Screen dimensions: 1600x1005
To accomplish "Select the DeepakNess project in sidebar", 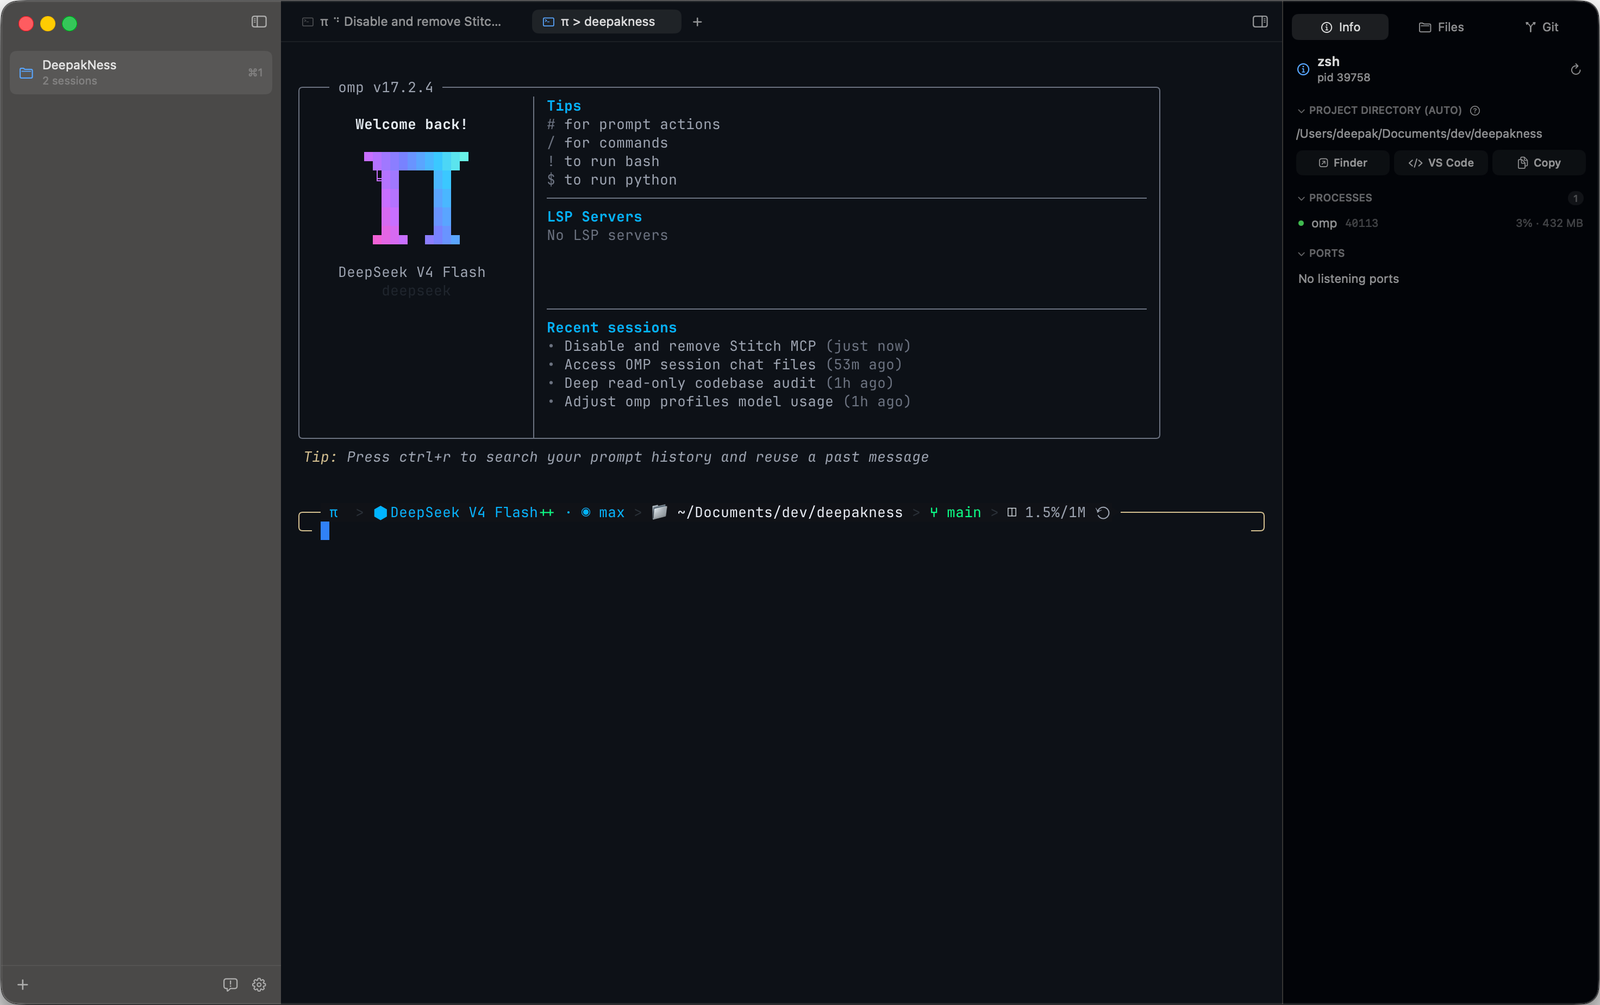I will pos(141,73).
